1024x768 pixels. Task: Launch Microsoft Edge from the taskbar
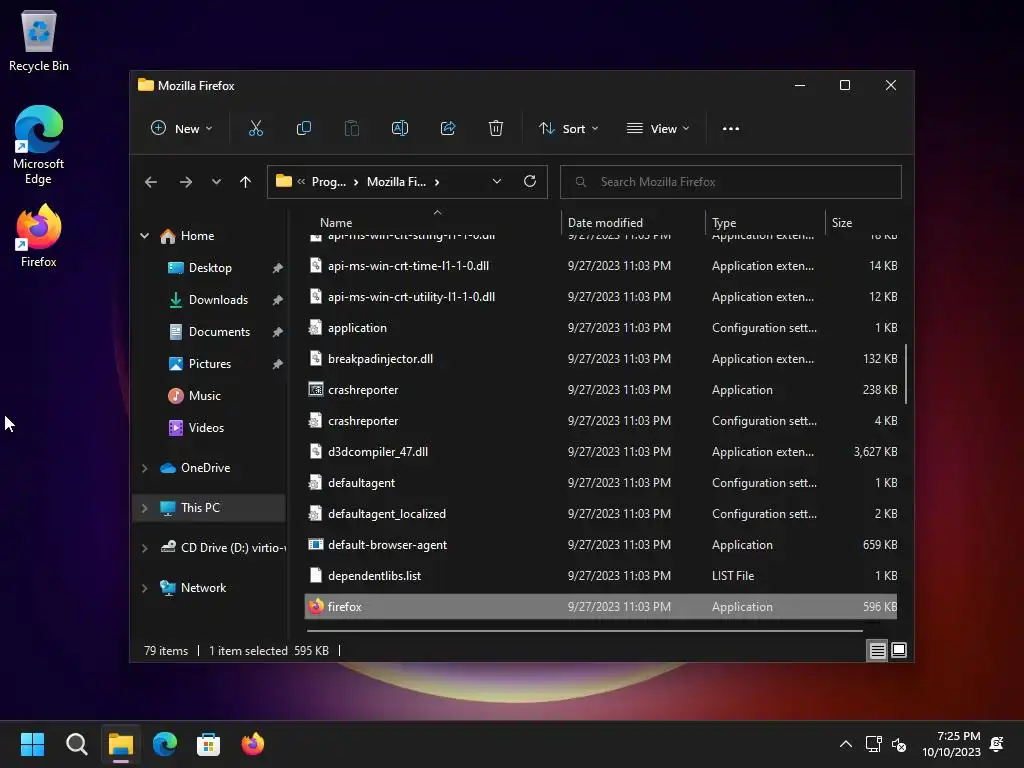tap(165, 744)
